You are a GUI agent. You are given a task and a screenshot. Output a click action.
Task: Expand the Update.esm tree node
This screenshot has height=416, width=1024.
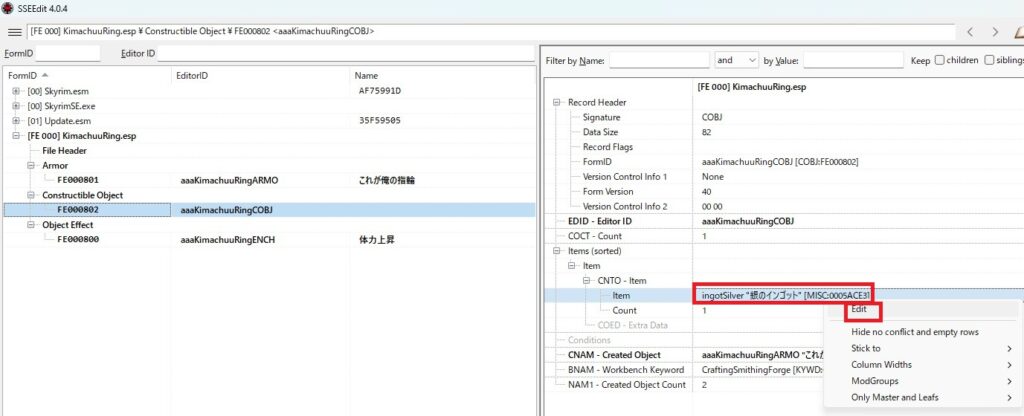16,121
